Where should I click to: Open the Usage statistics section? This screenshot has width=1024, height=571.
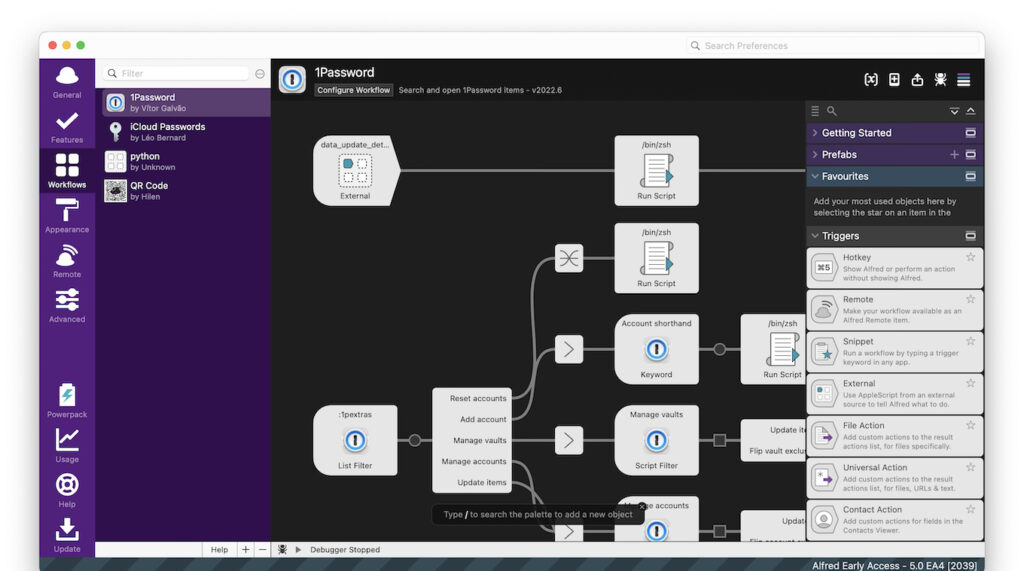click(67, 445)
